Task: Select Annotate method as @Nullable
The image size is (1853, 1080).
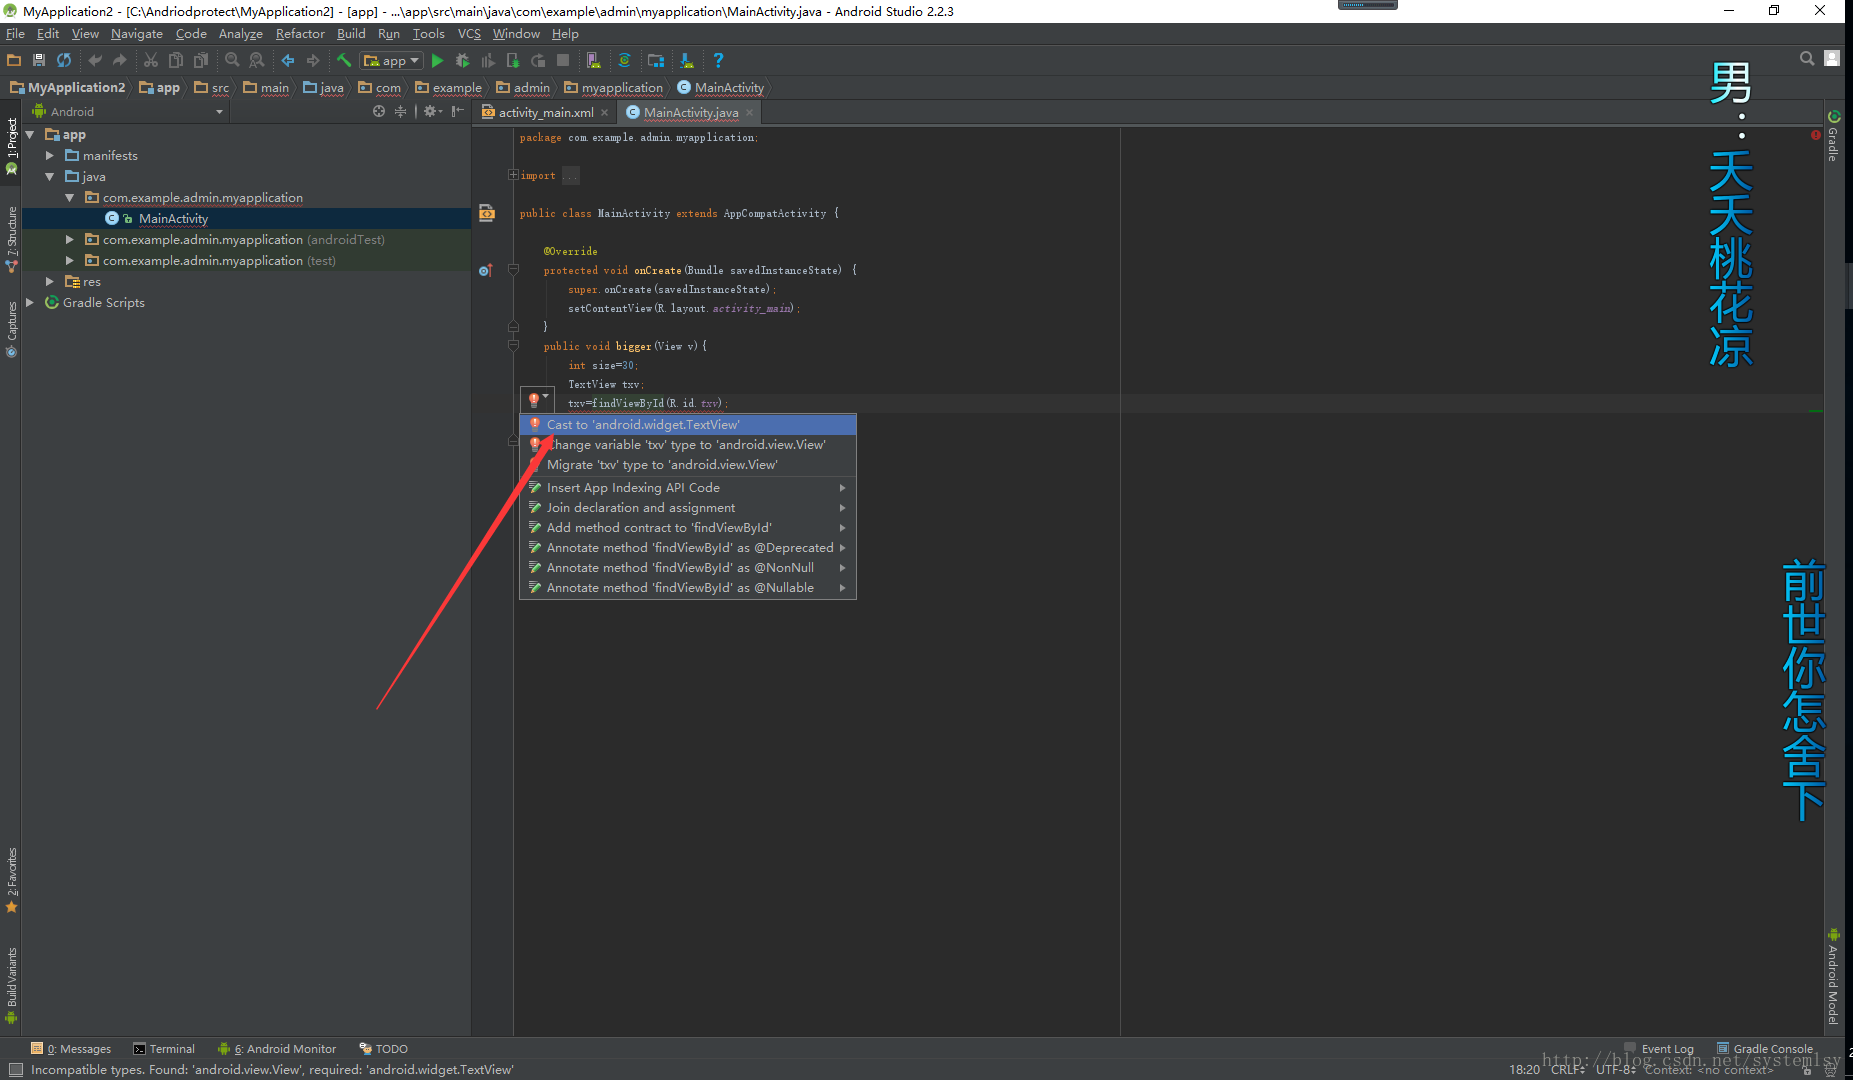Action: pyautogui.click(x=688, y=587)
